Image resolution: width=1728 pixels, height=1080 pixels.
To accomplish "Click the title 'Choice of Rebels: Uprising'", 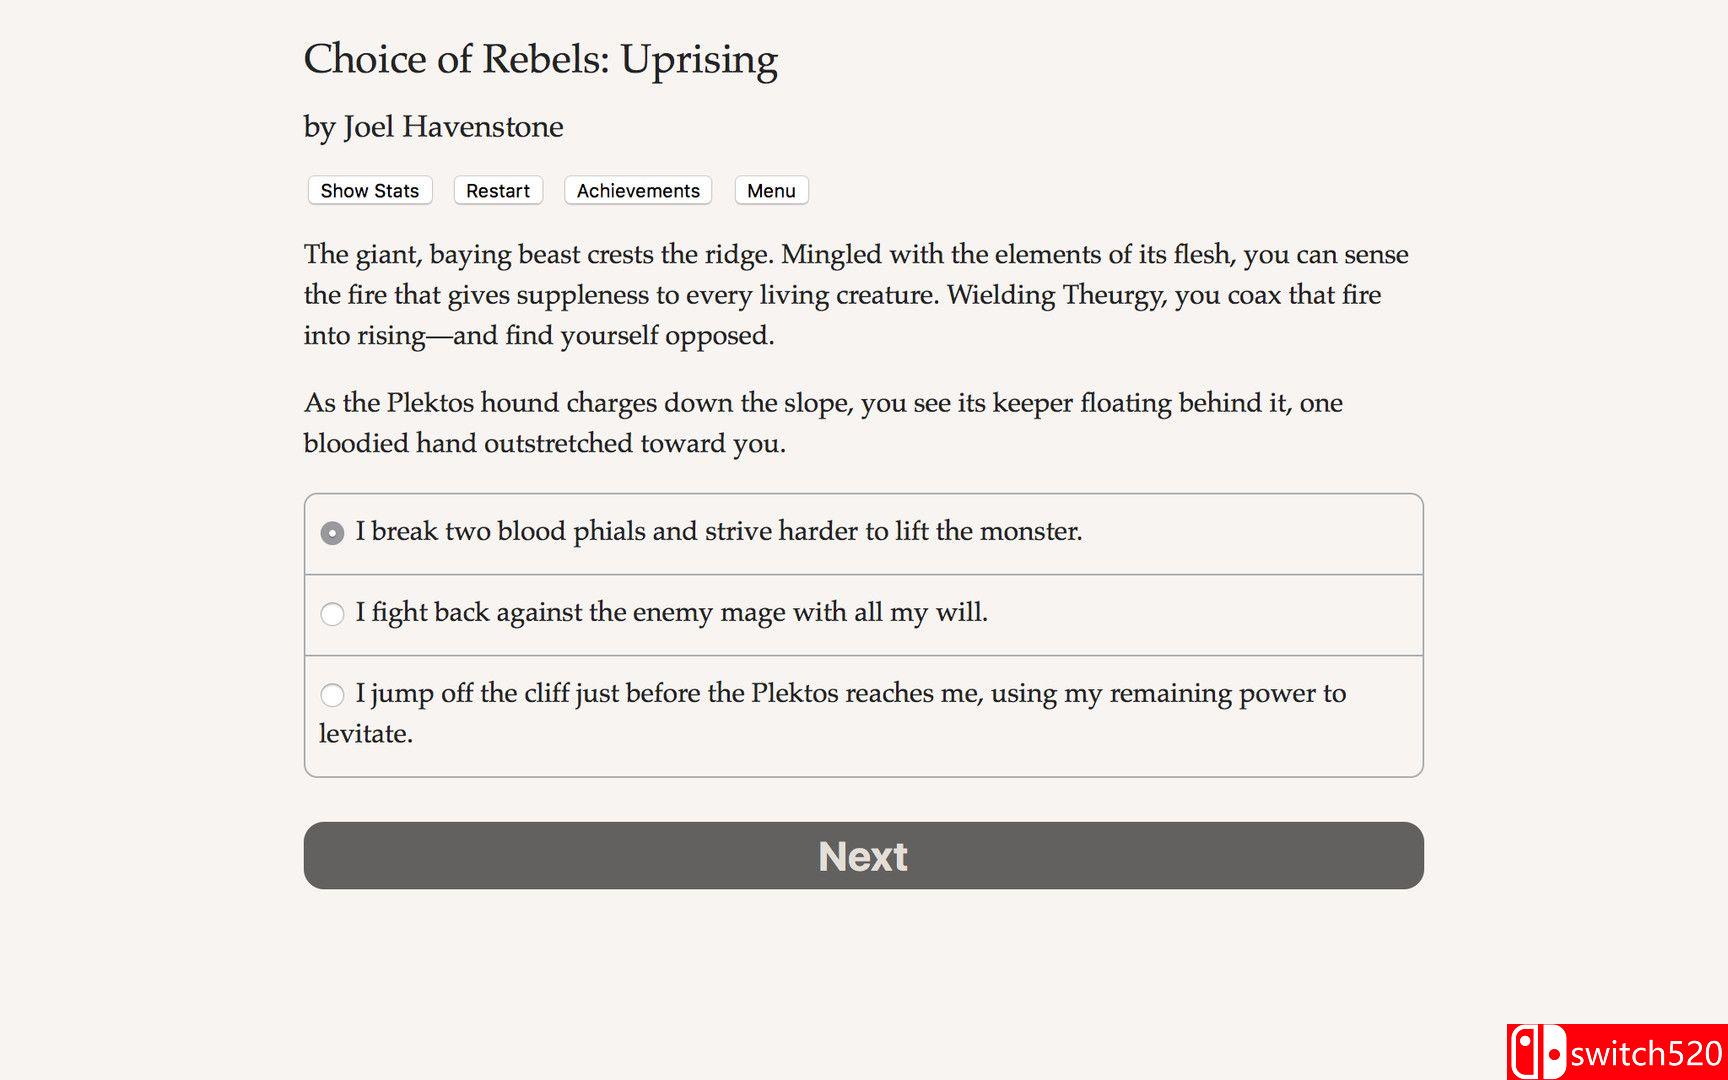I will click(x=540, y=60).
